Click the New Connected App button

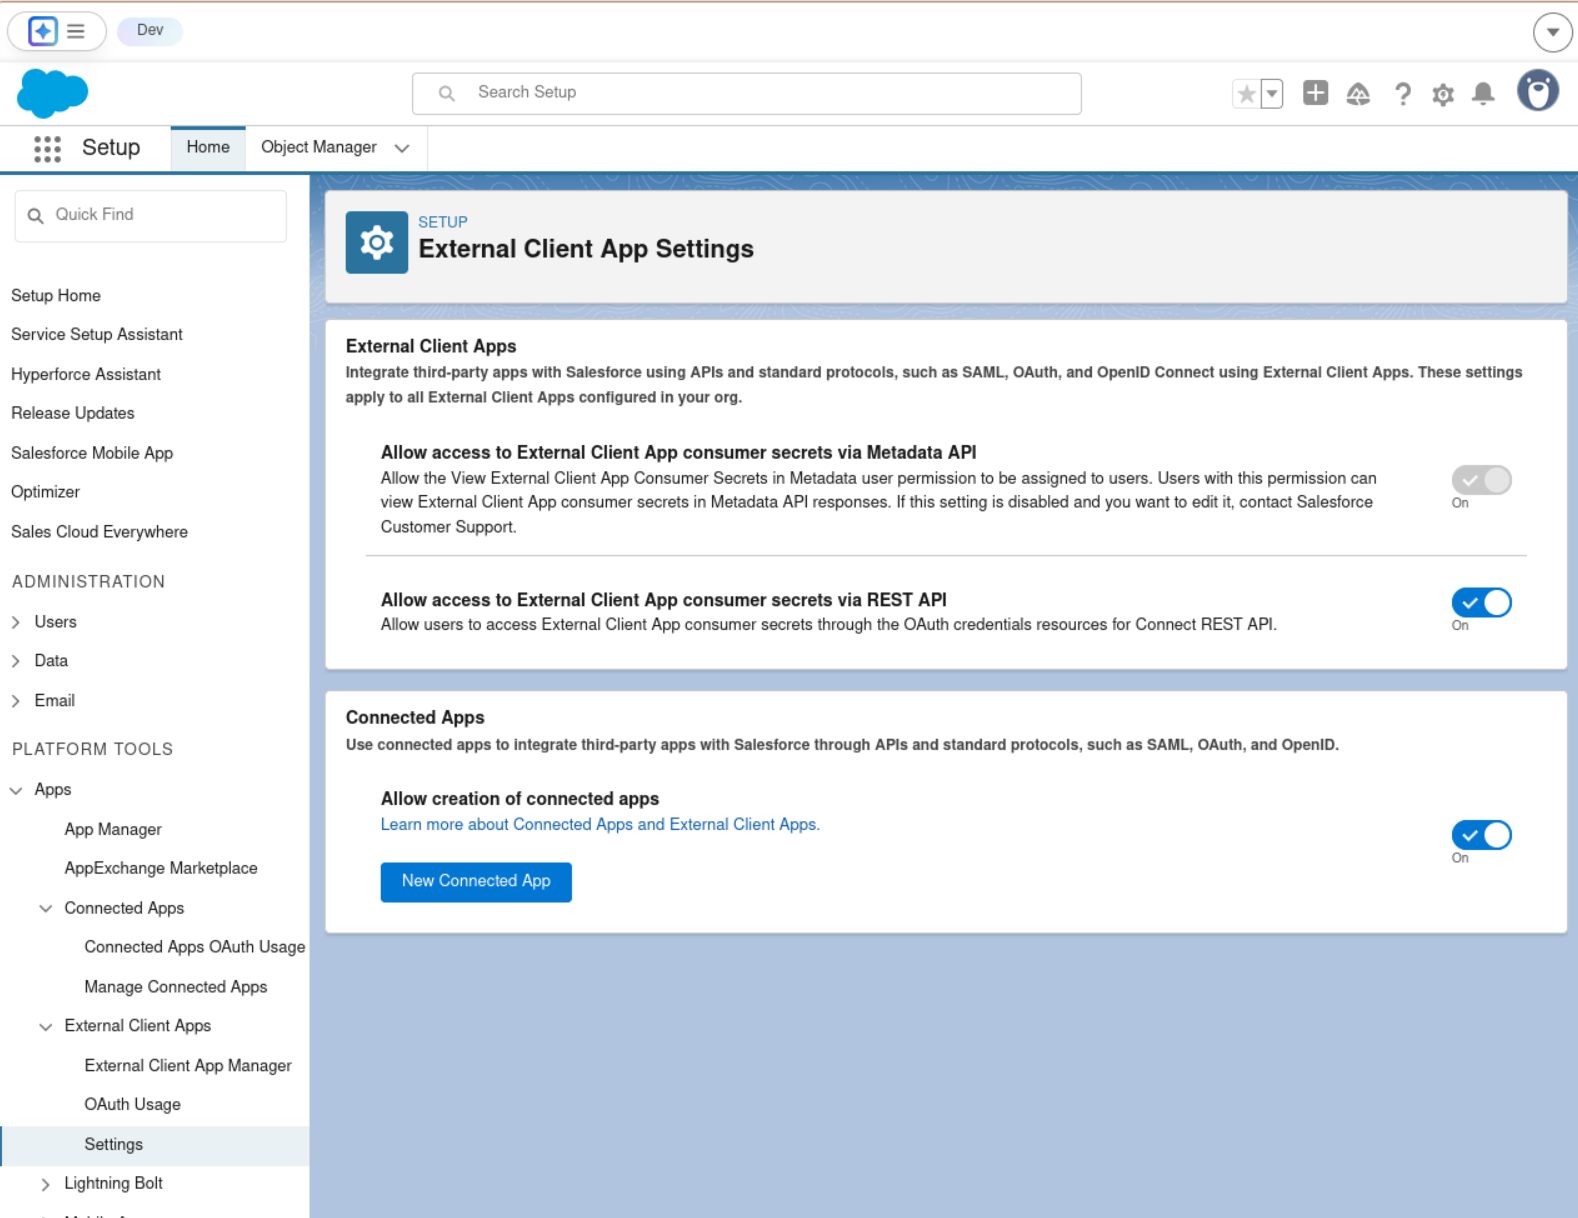tap(476, 881)
